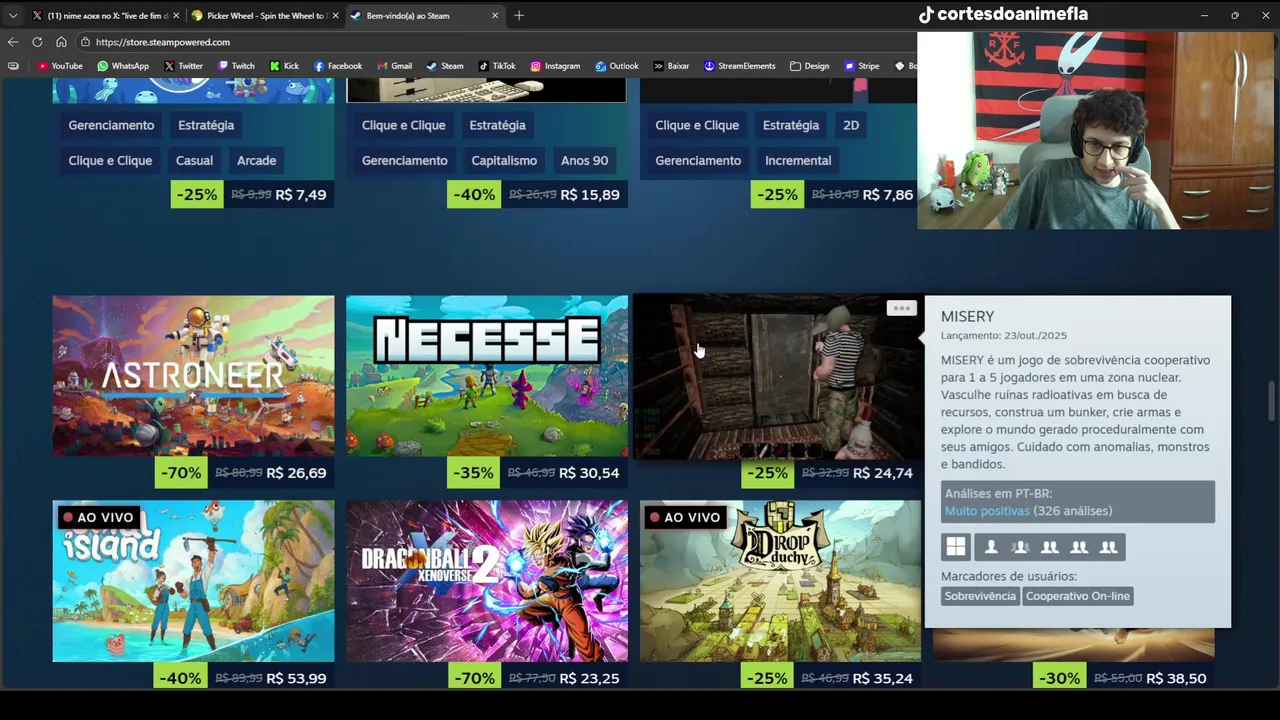Click the R$ 30,54 Necesse price
1280x720 pixels.
(x=589, y=473)
